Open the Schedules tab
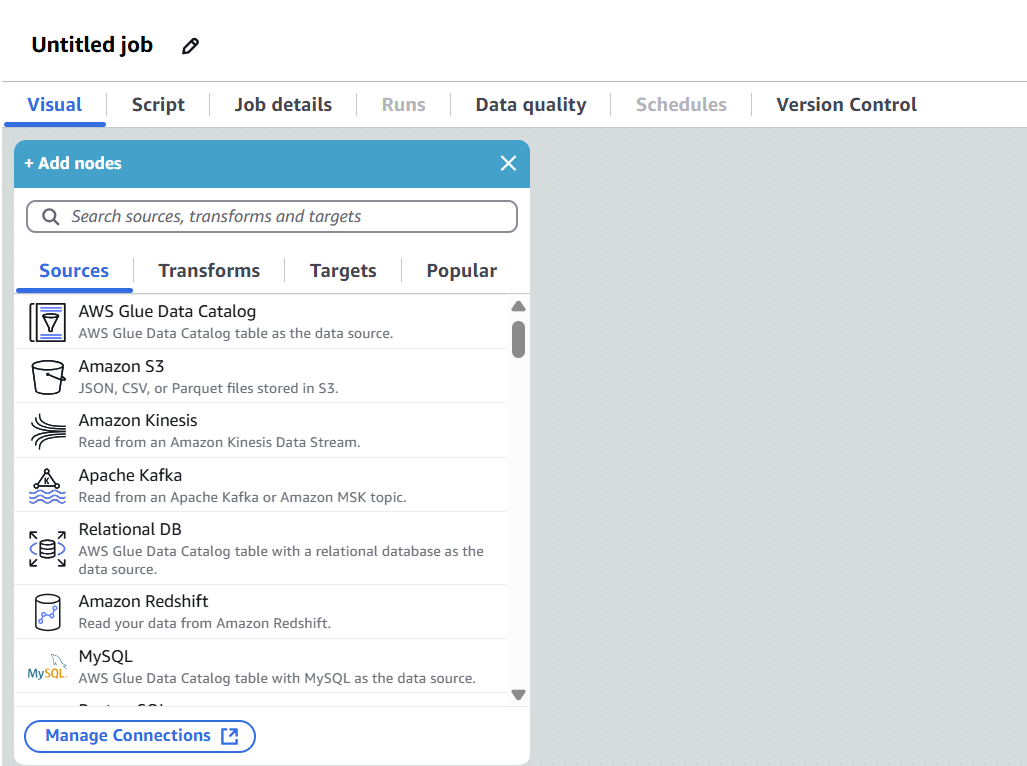1027x766 pixels. [x=681, y=105]
